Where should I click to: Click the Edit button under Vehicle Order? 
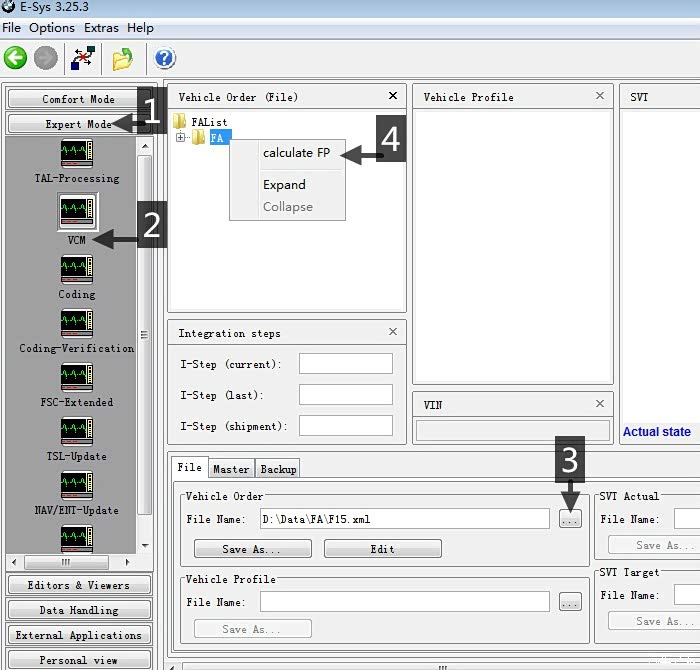382,549
